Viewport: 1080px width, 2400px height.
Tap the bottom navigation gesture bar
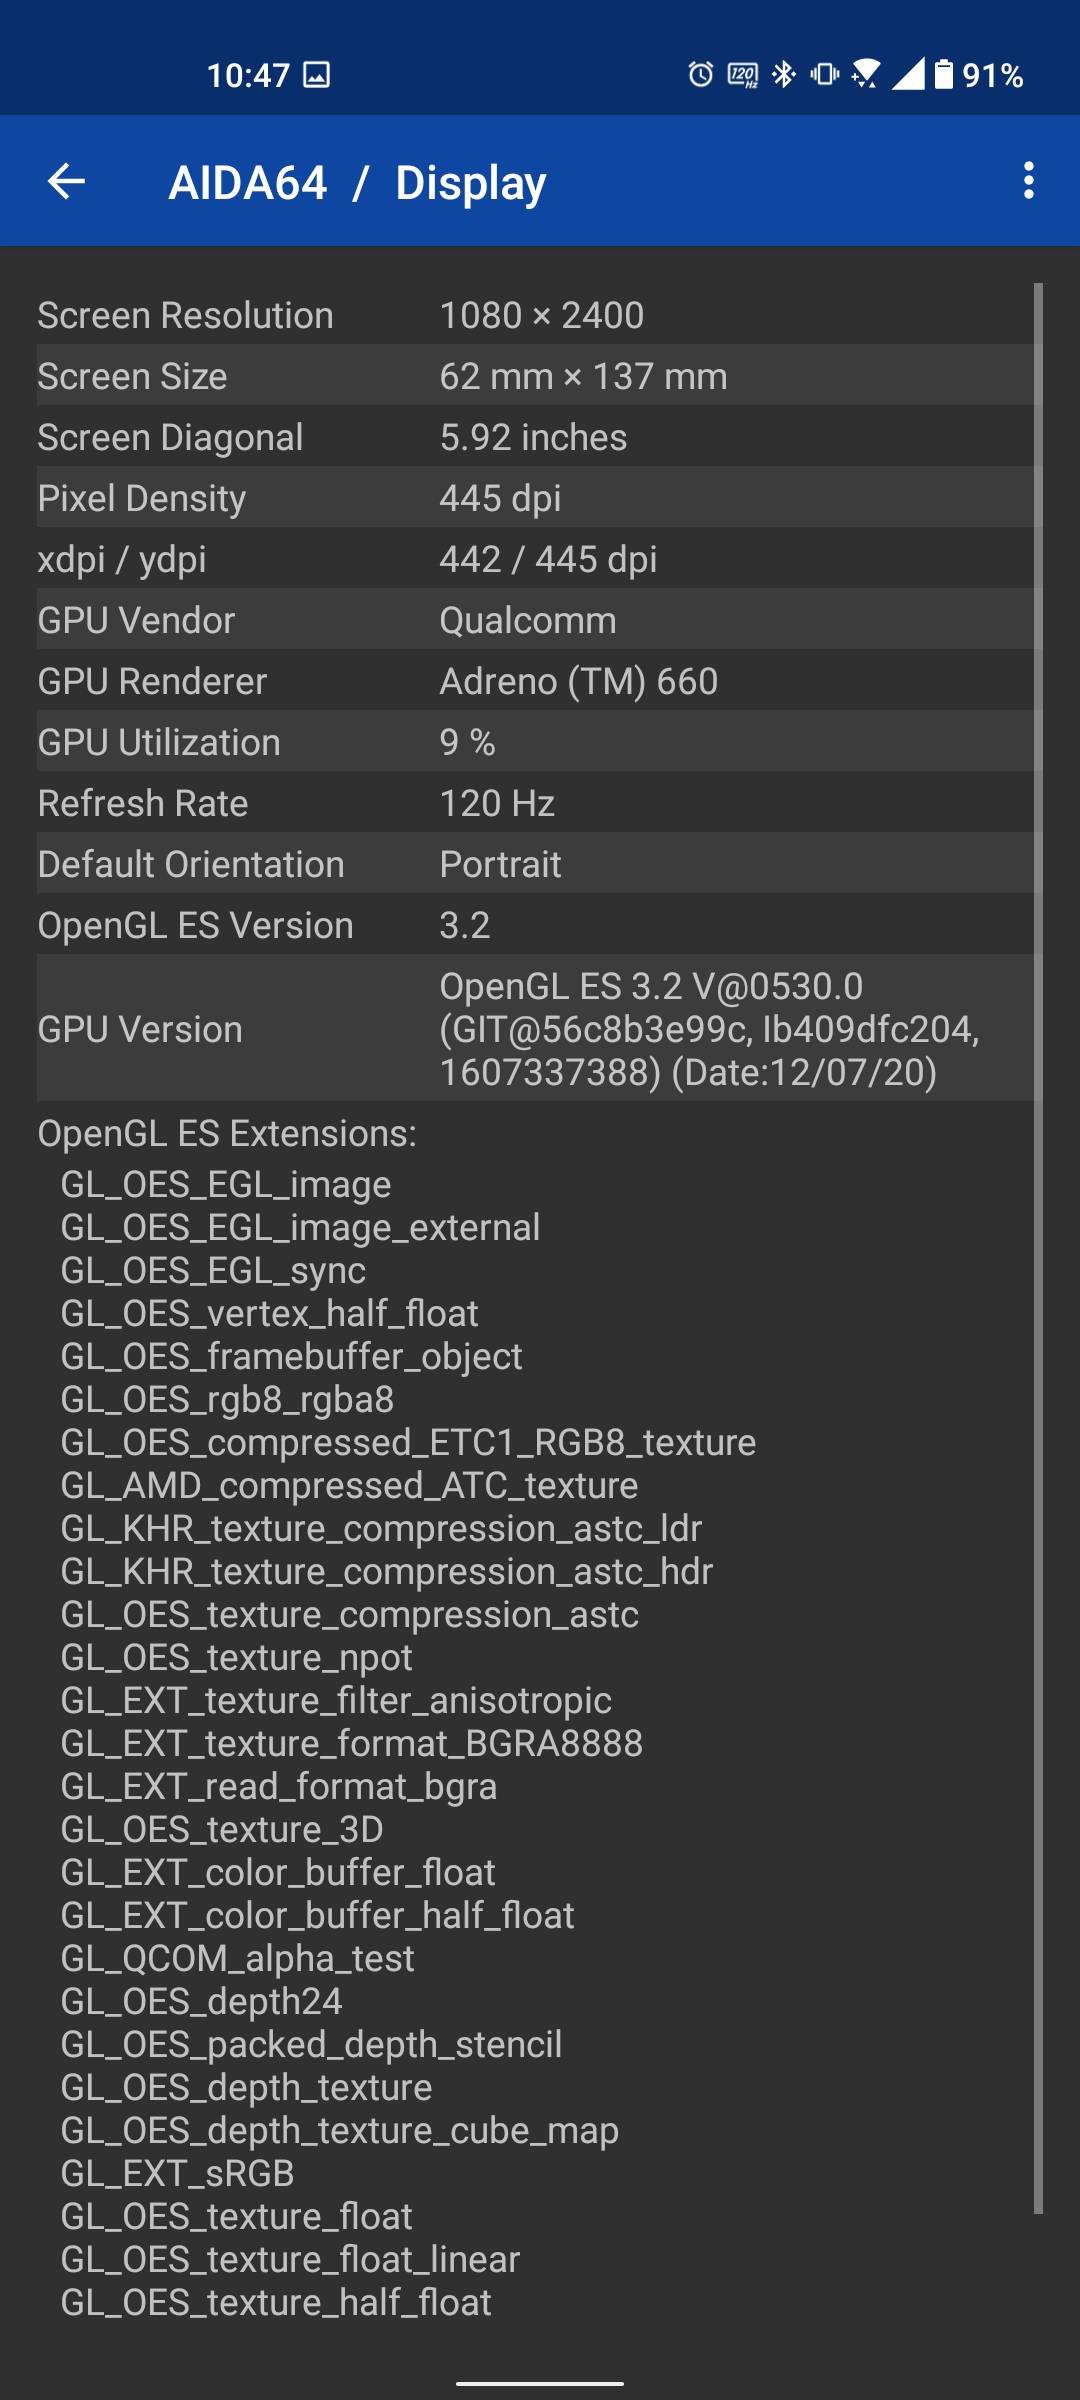[x=540, y=2384]
